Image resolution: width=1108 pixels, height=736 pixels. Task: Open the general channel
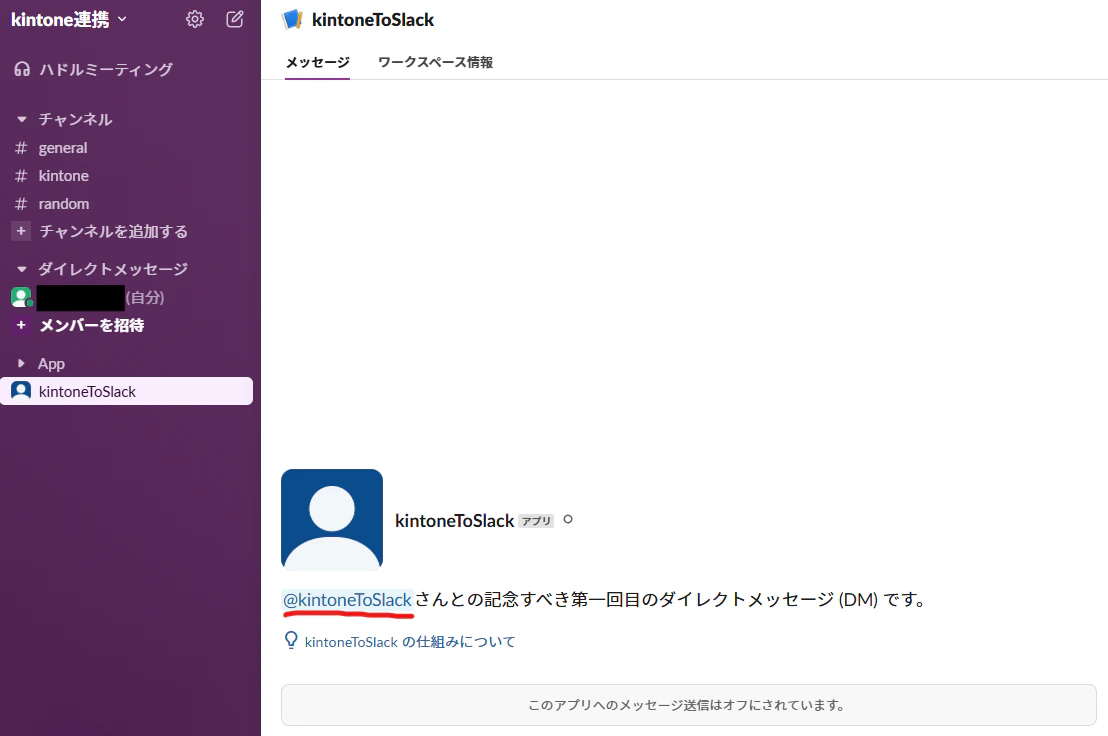click(63, 148)
